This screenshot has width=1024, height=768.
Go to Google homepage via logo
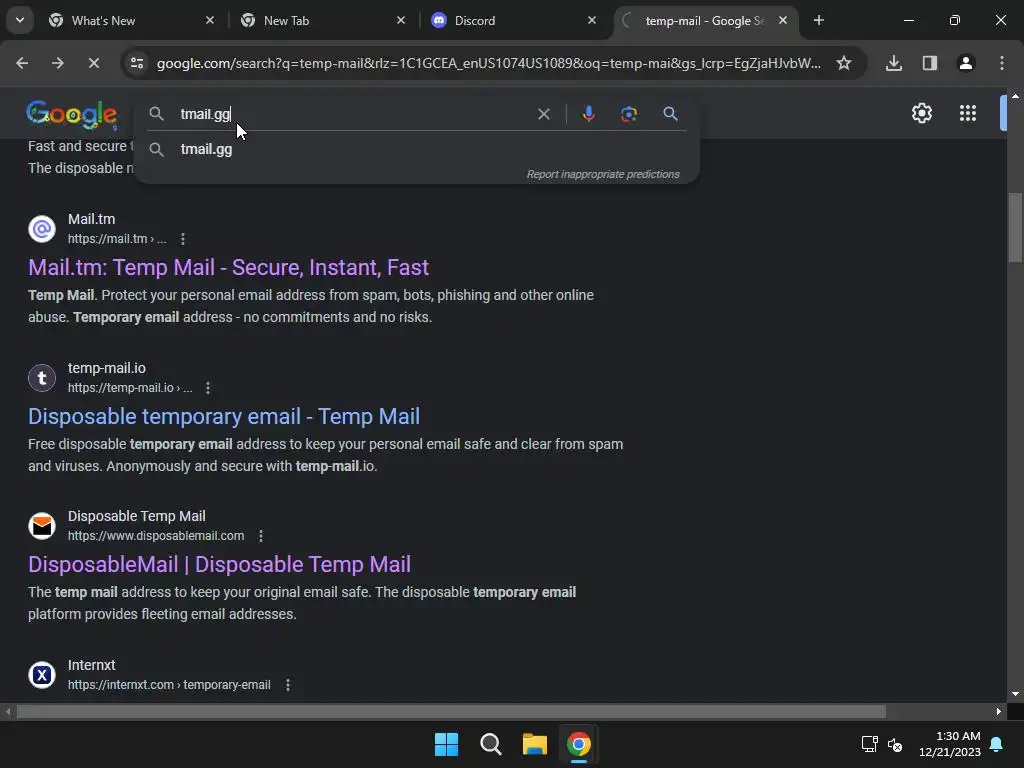(x=72, y=115)
